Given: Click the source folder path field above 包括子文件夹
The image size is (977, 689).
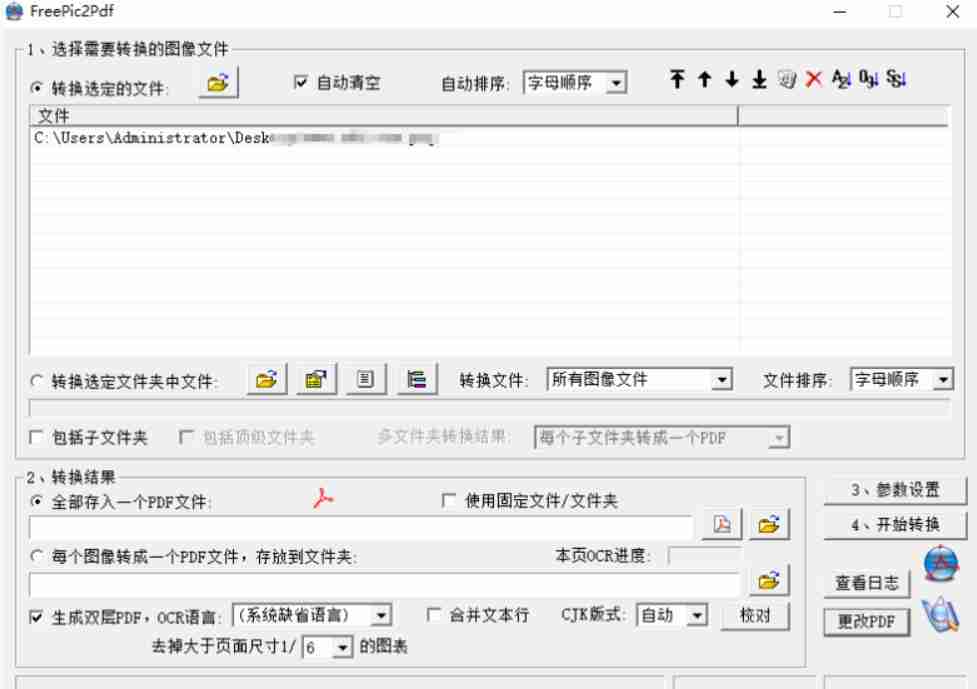Looking at the screenshot, I should (490, 409).
